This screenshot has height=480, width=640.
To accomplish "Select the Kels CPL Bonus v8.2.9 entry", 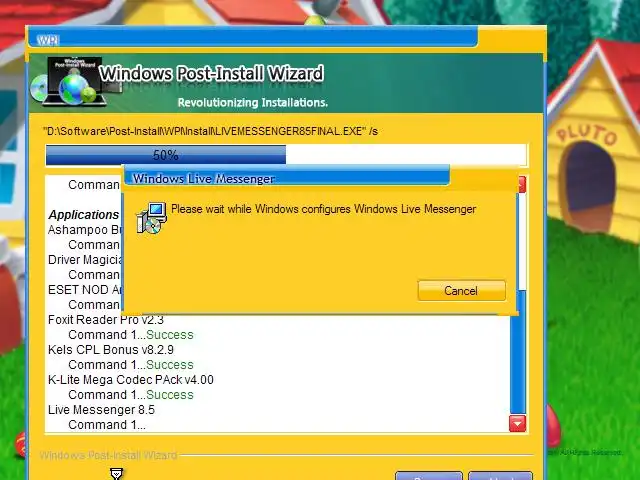I will coord(111,350).
